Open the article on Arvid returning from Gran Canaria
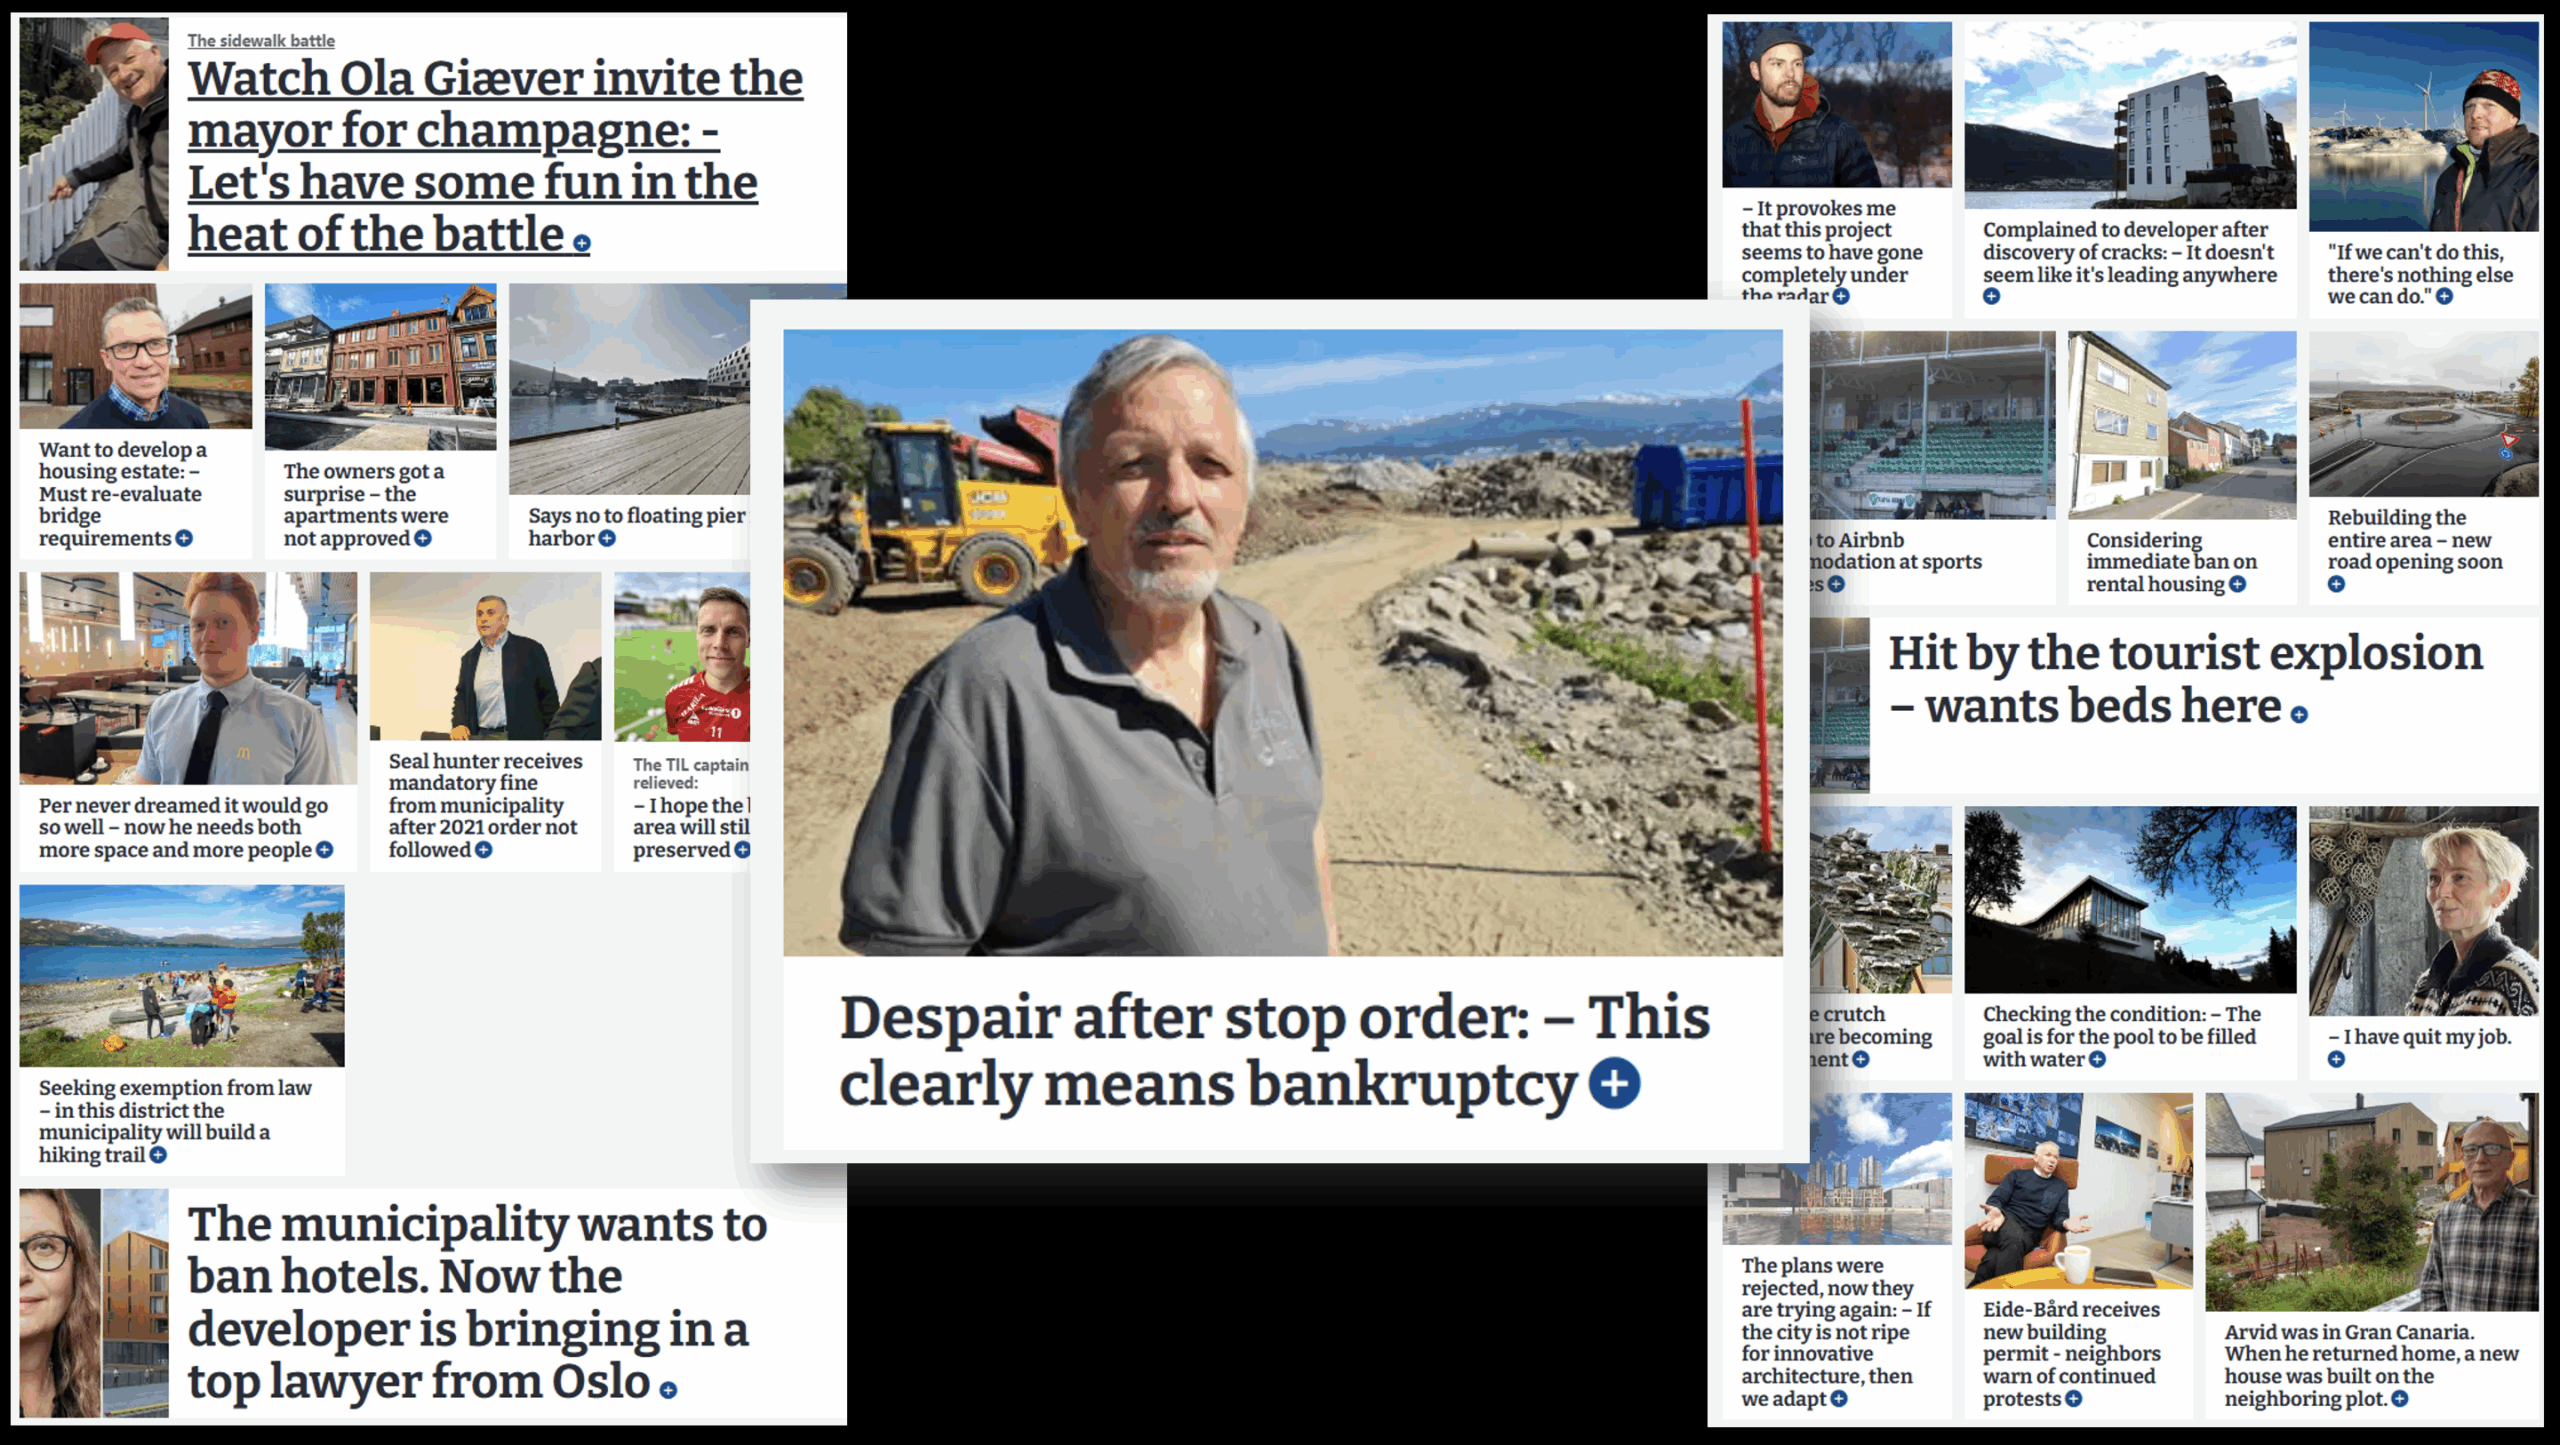 (2371, 1365)
